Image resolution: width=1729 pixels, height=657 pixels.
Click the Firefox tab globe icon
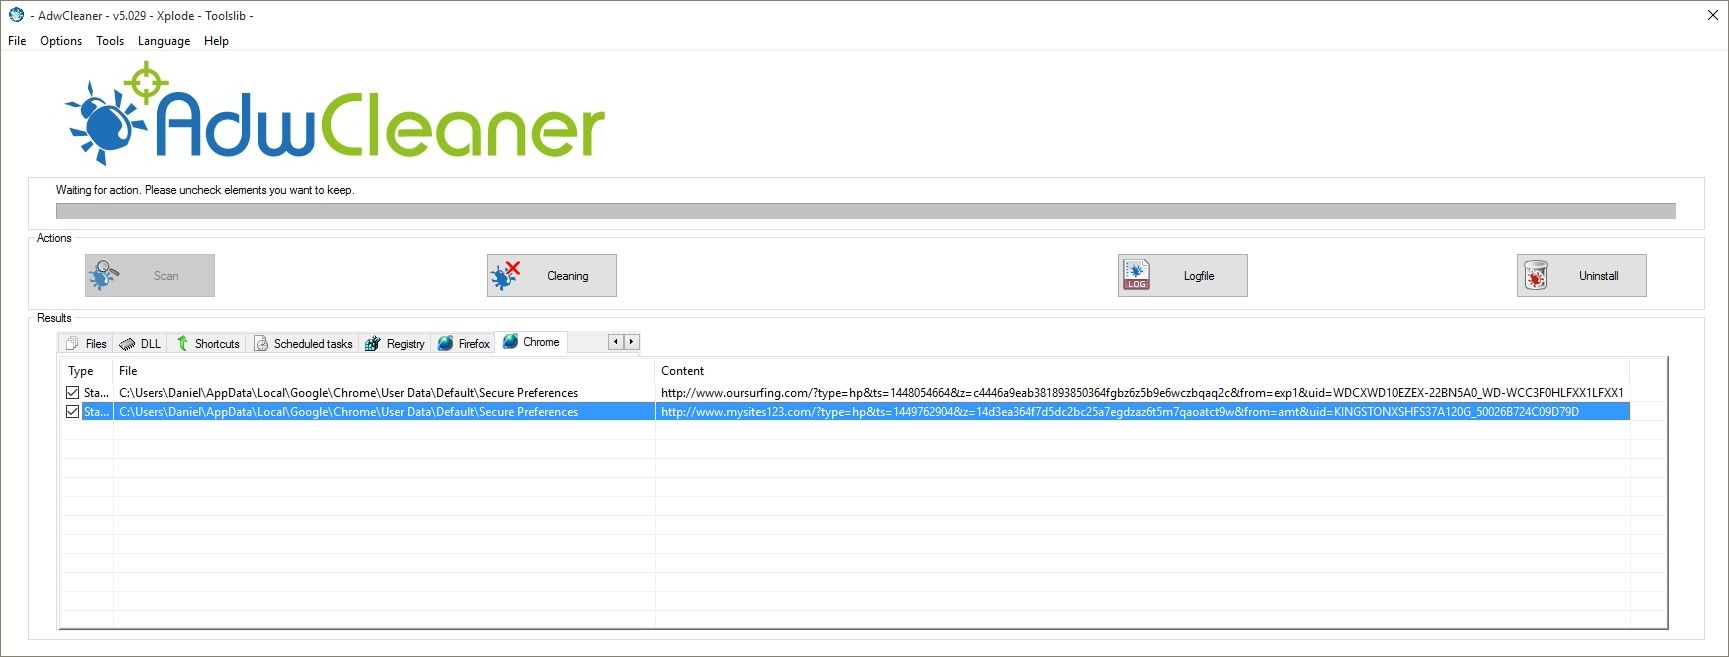coord(446,343)
